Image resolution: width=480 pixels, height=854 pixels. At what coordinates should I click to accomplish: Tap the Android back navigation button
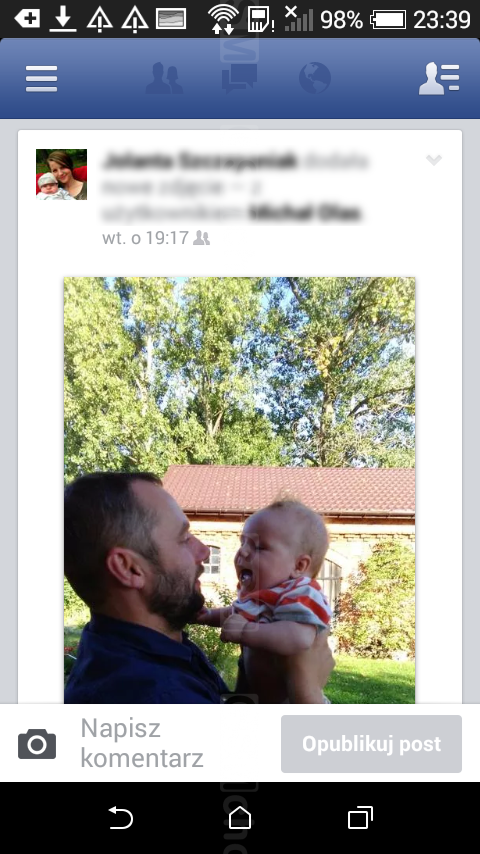tap(120, 818)
